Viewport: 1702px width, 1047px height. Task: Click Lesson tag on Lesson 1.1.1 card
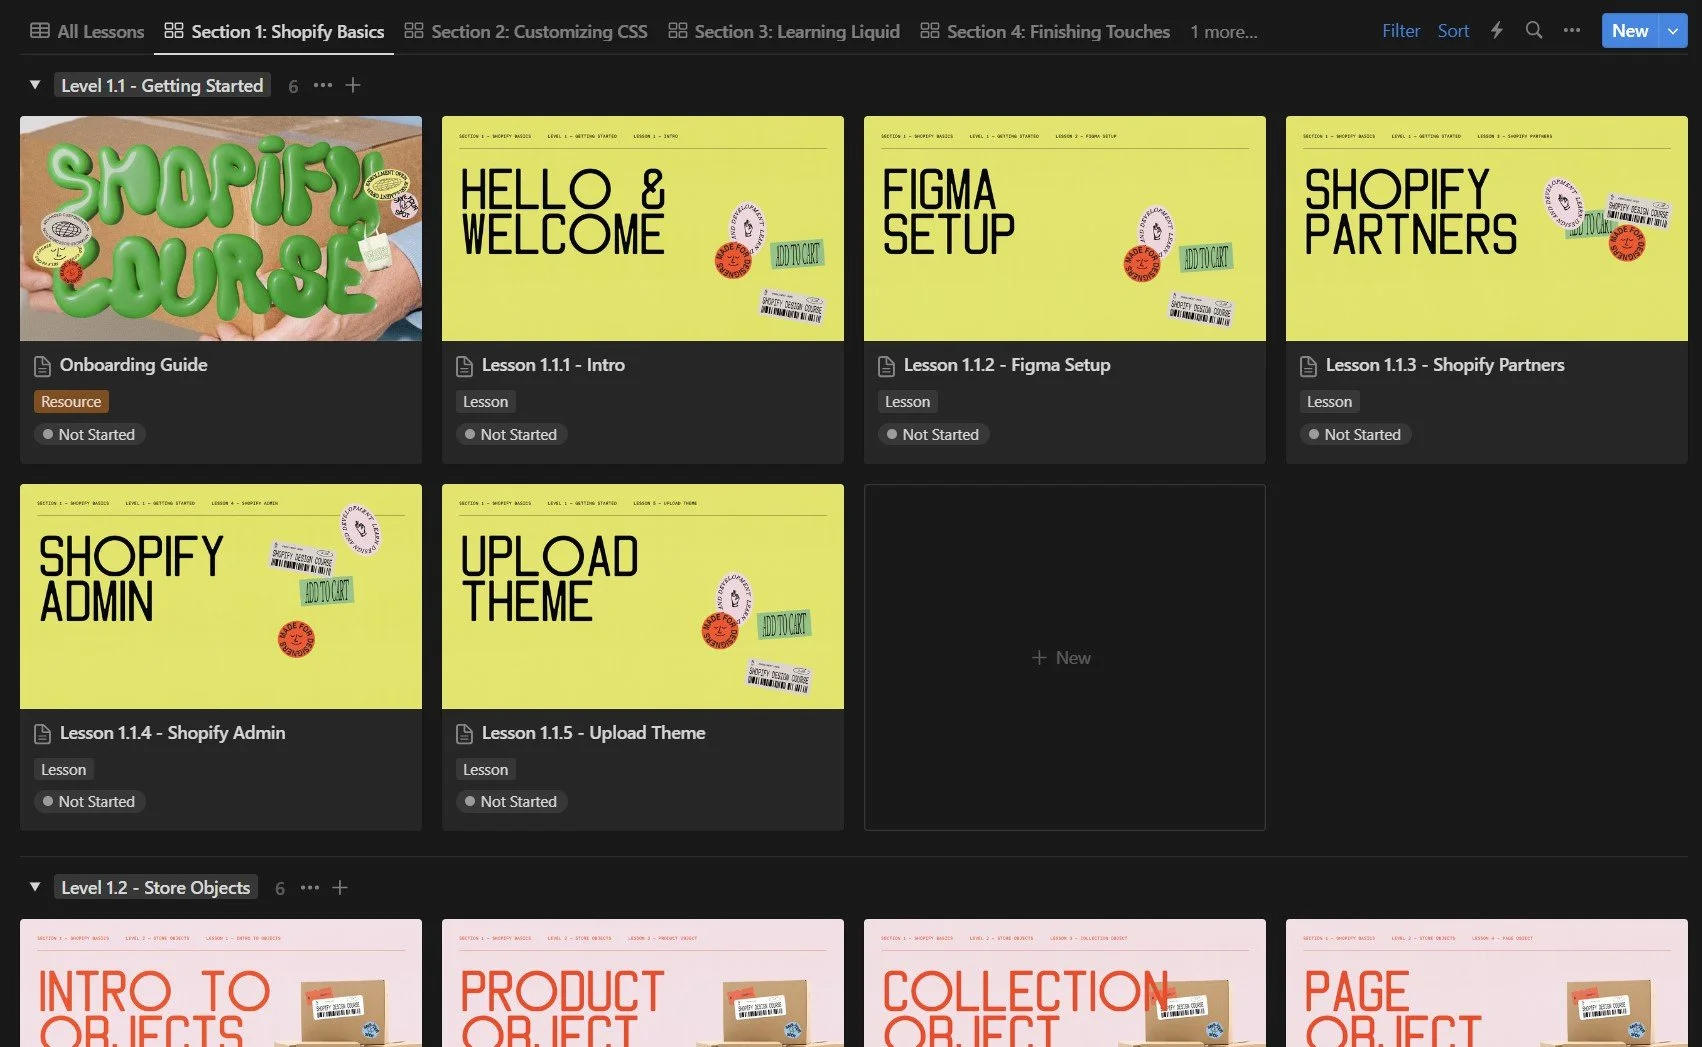tap(485, 402)
